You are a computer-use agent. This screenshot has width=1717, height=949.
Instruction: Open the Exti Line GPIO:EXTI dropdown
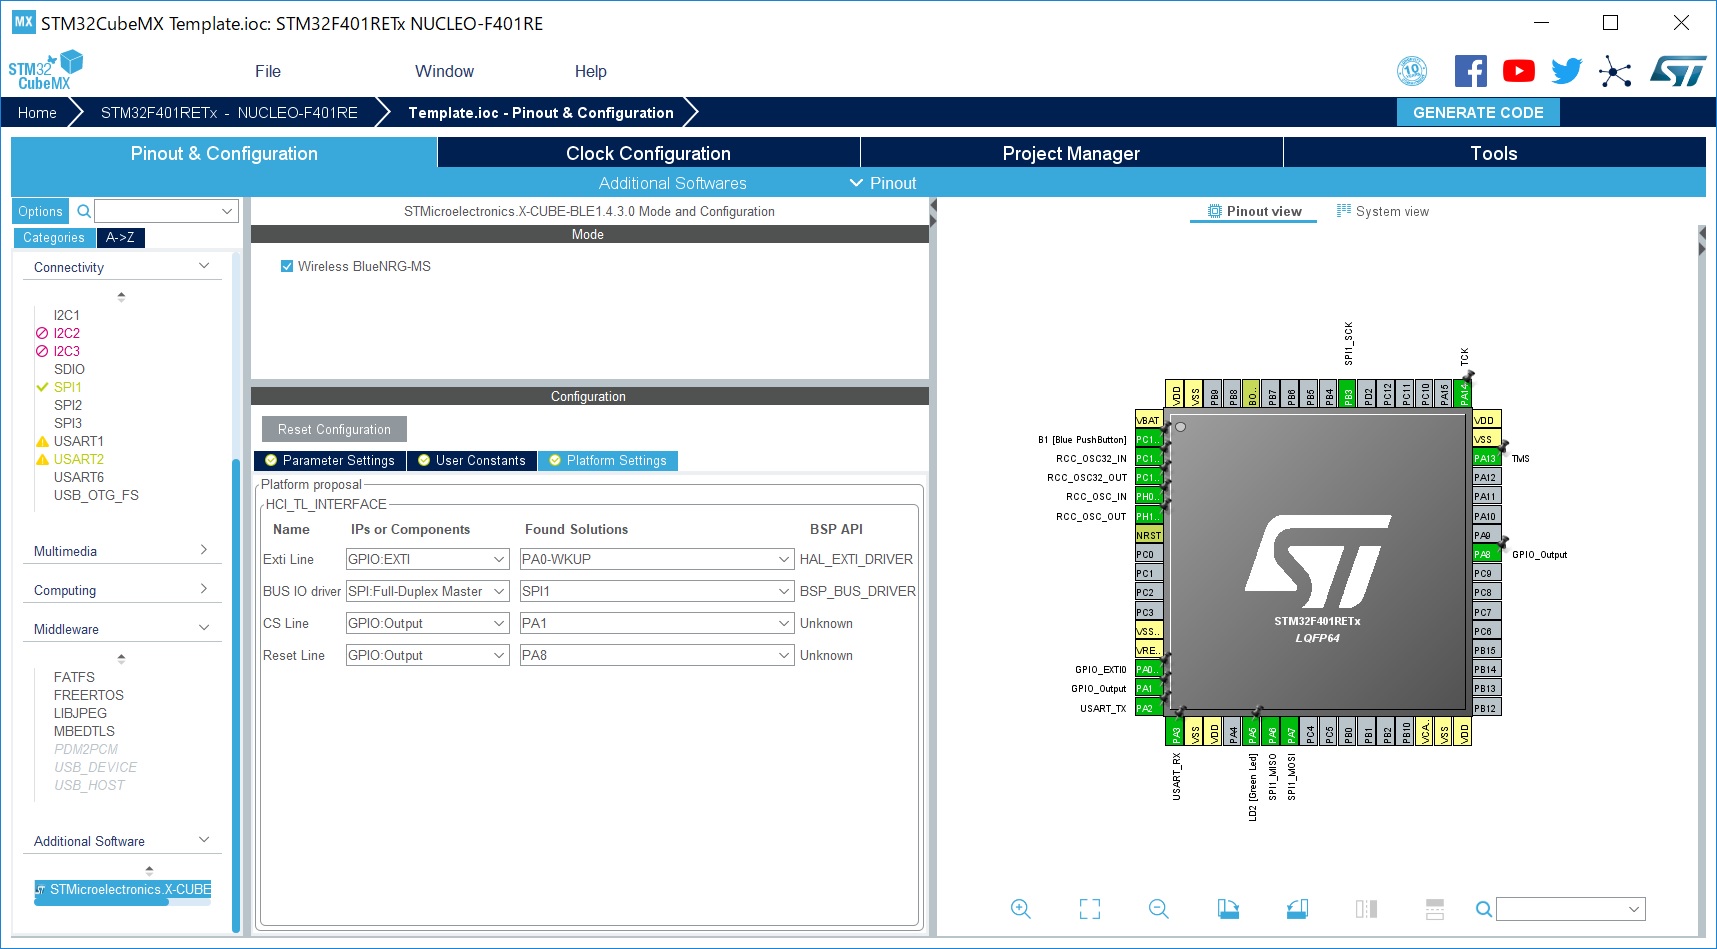(427, 559)
